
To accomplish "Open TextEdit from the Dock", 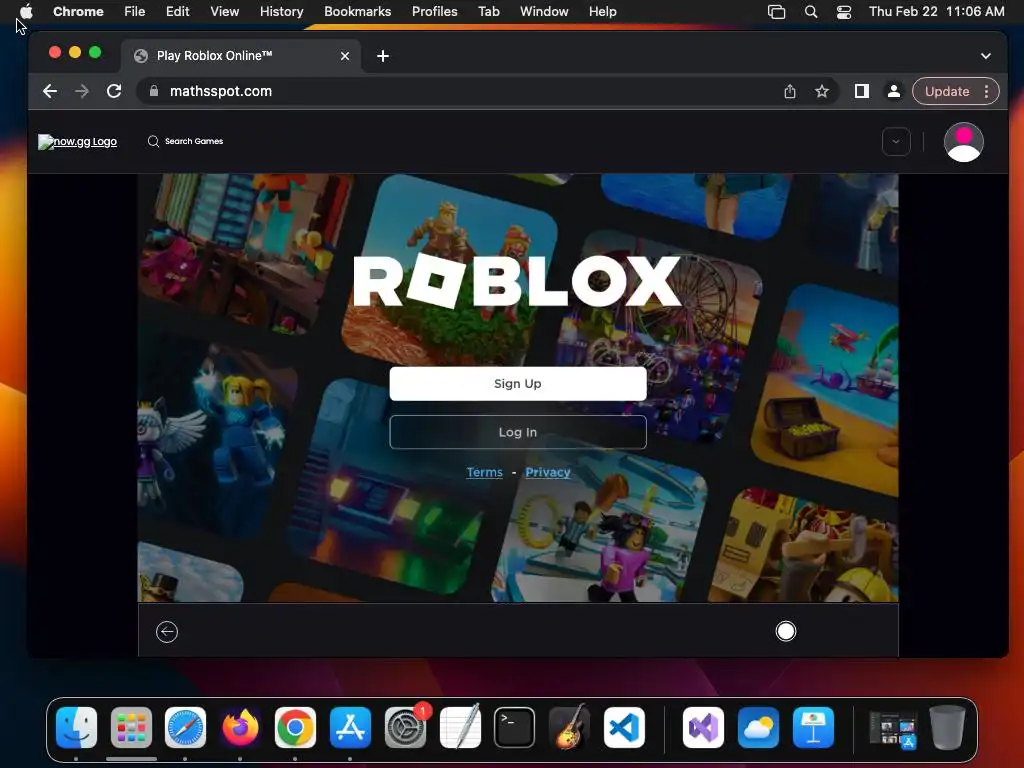I will coord(460,726).
